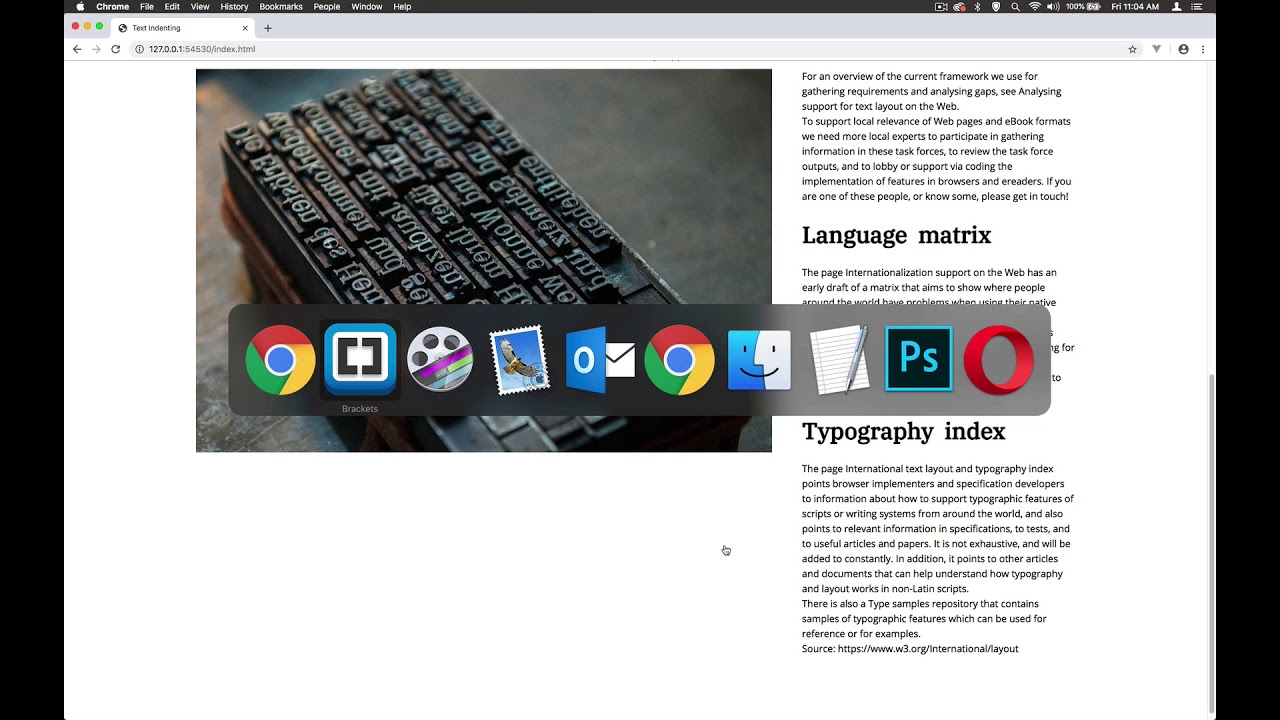Select the Text Indenting tab

tap(183, 28)
